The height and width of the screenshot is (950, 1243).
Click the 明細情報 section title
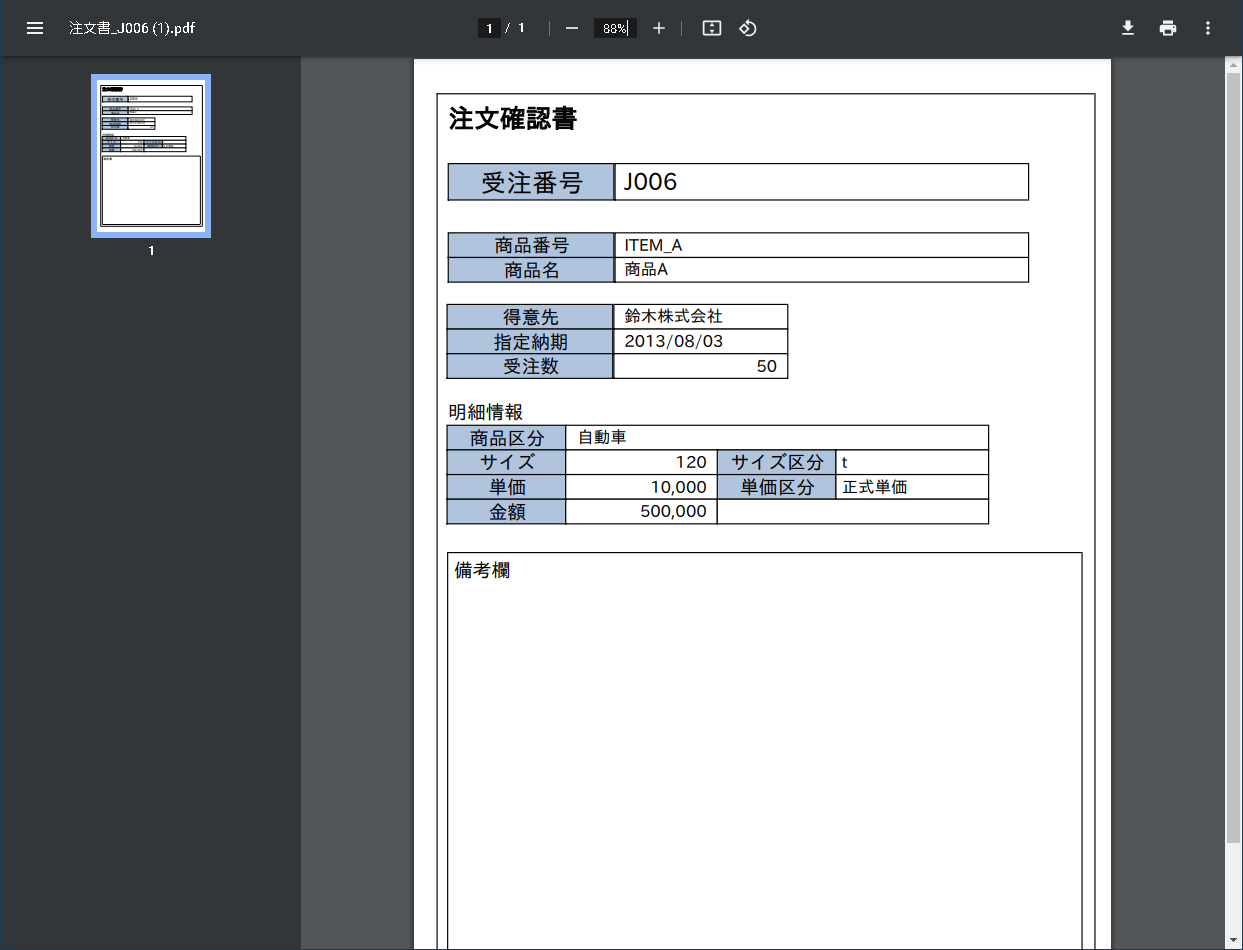[x=486, y=412]
